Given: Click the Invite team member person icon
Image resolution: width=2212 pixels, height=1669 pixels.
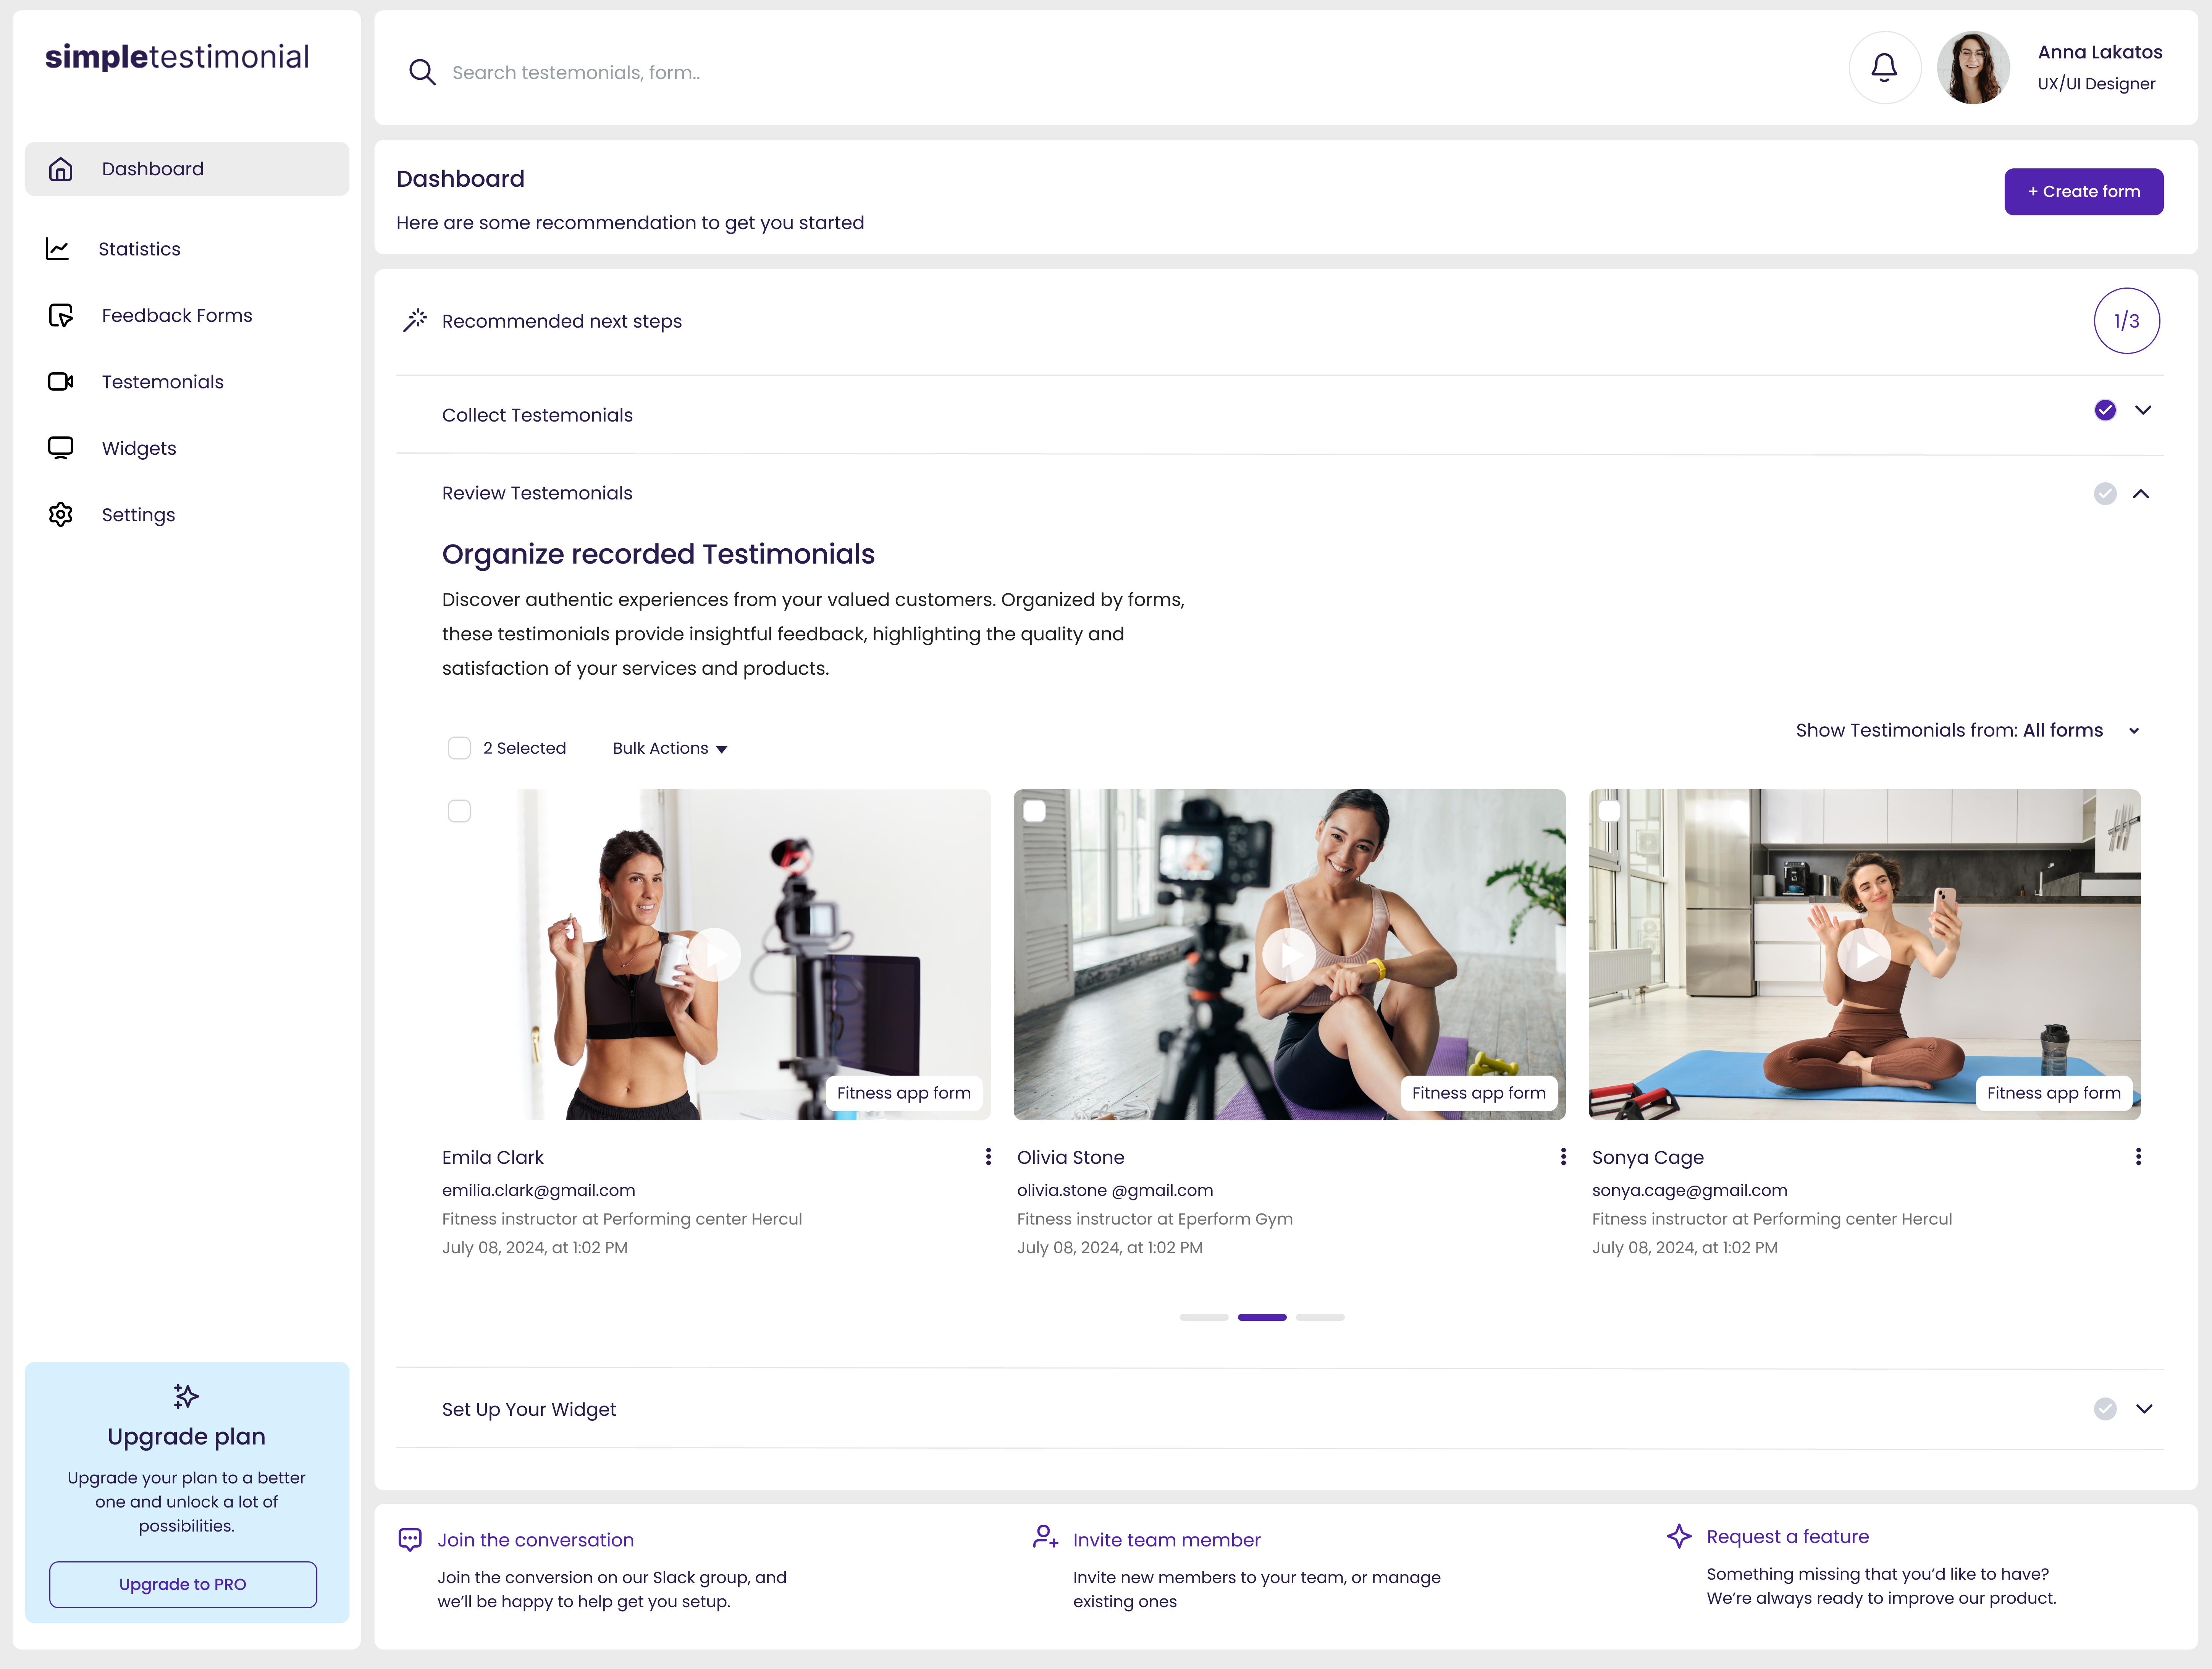Looking at the screenshot, I should coord(1045,1537).
